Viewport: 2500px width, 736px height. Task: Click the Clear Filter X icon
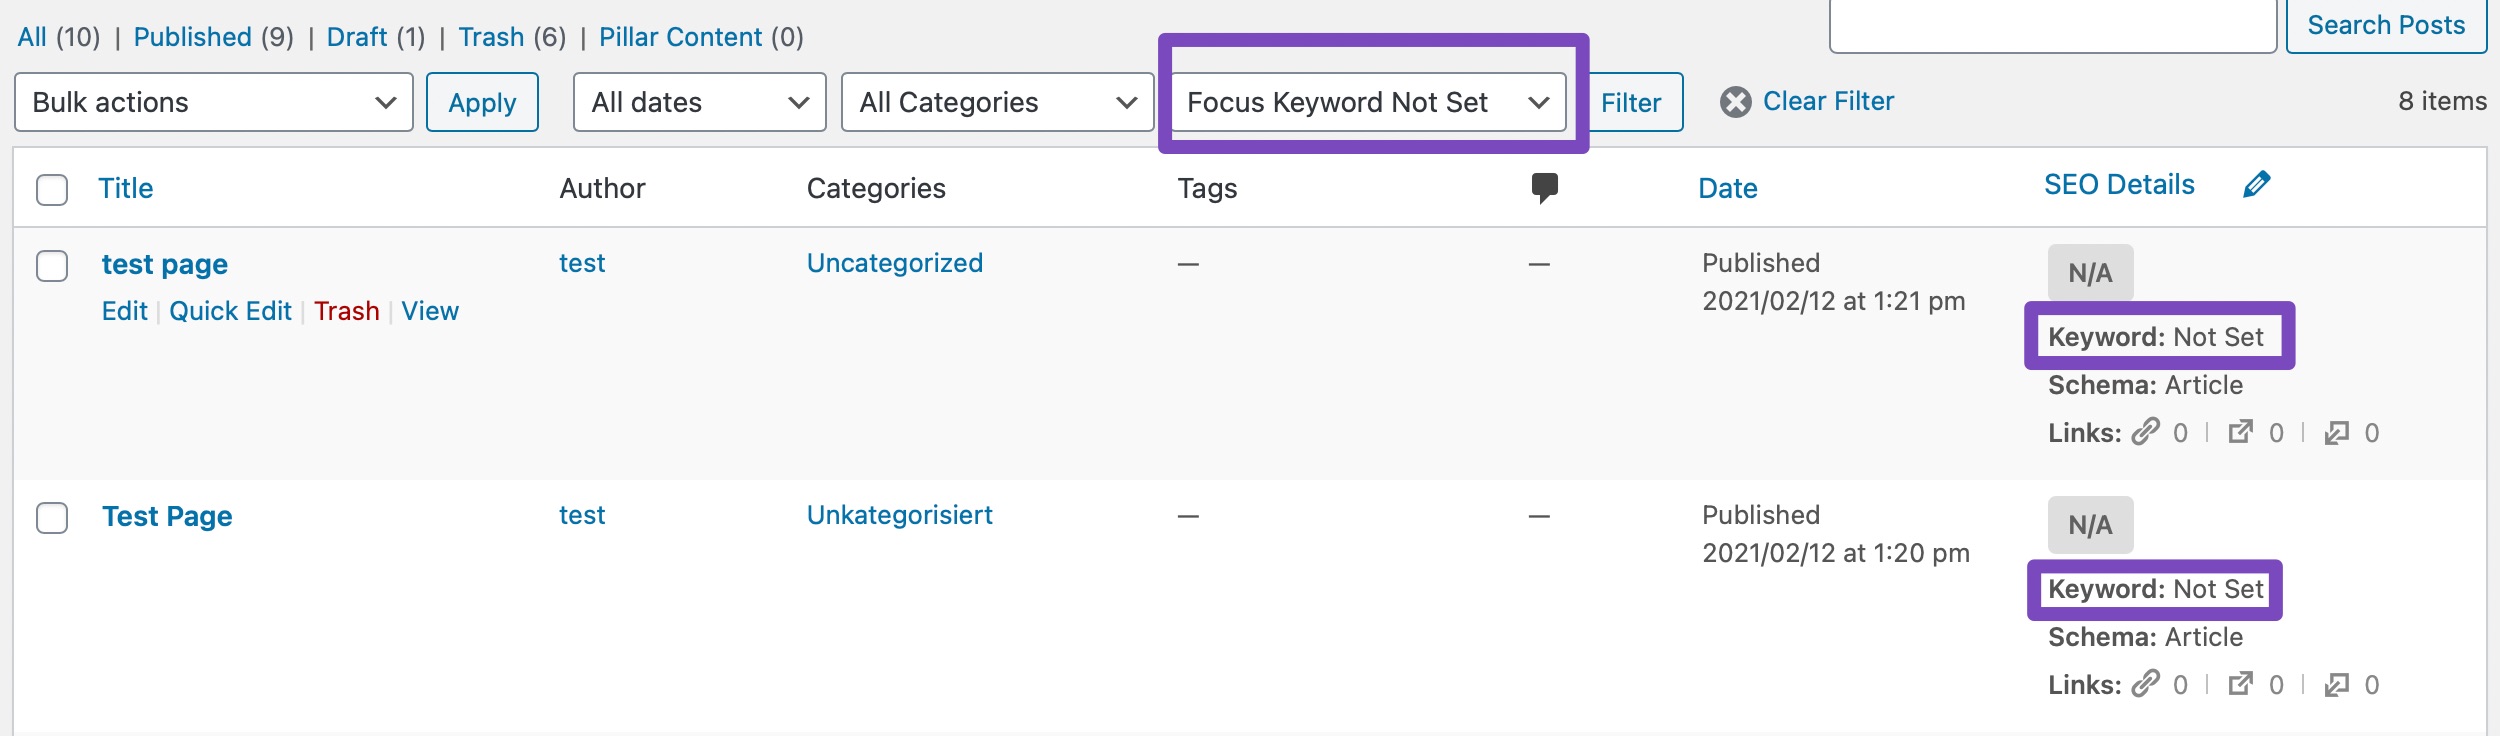1735,102
